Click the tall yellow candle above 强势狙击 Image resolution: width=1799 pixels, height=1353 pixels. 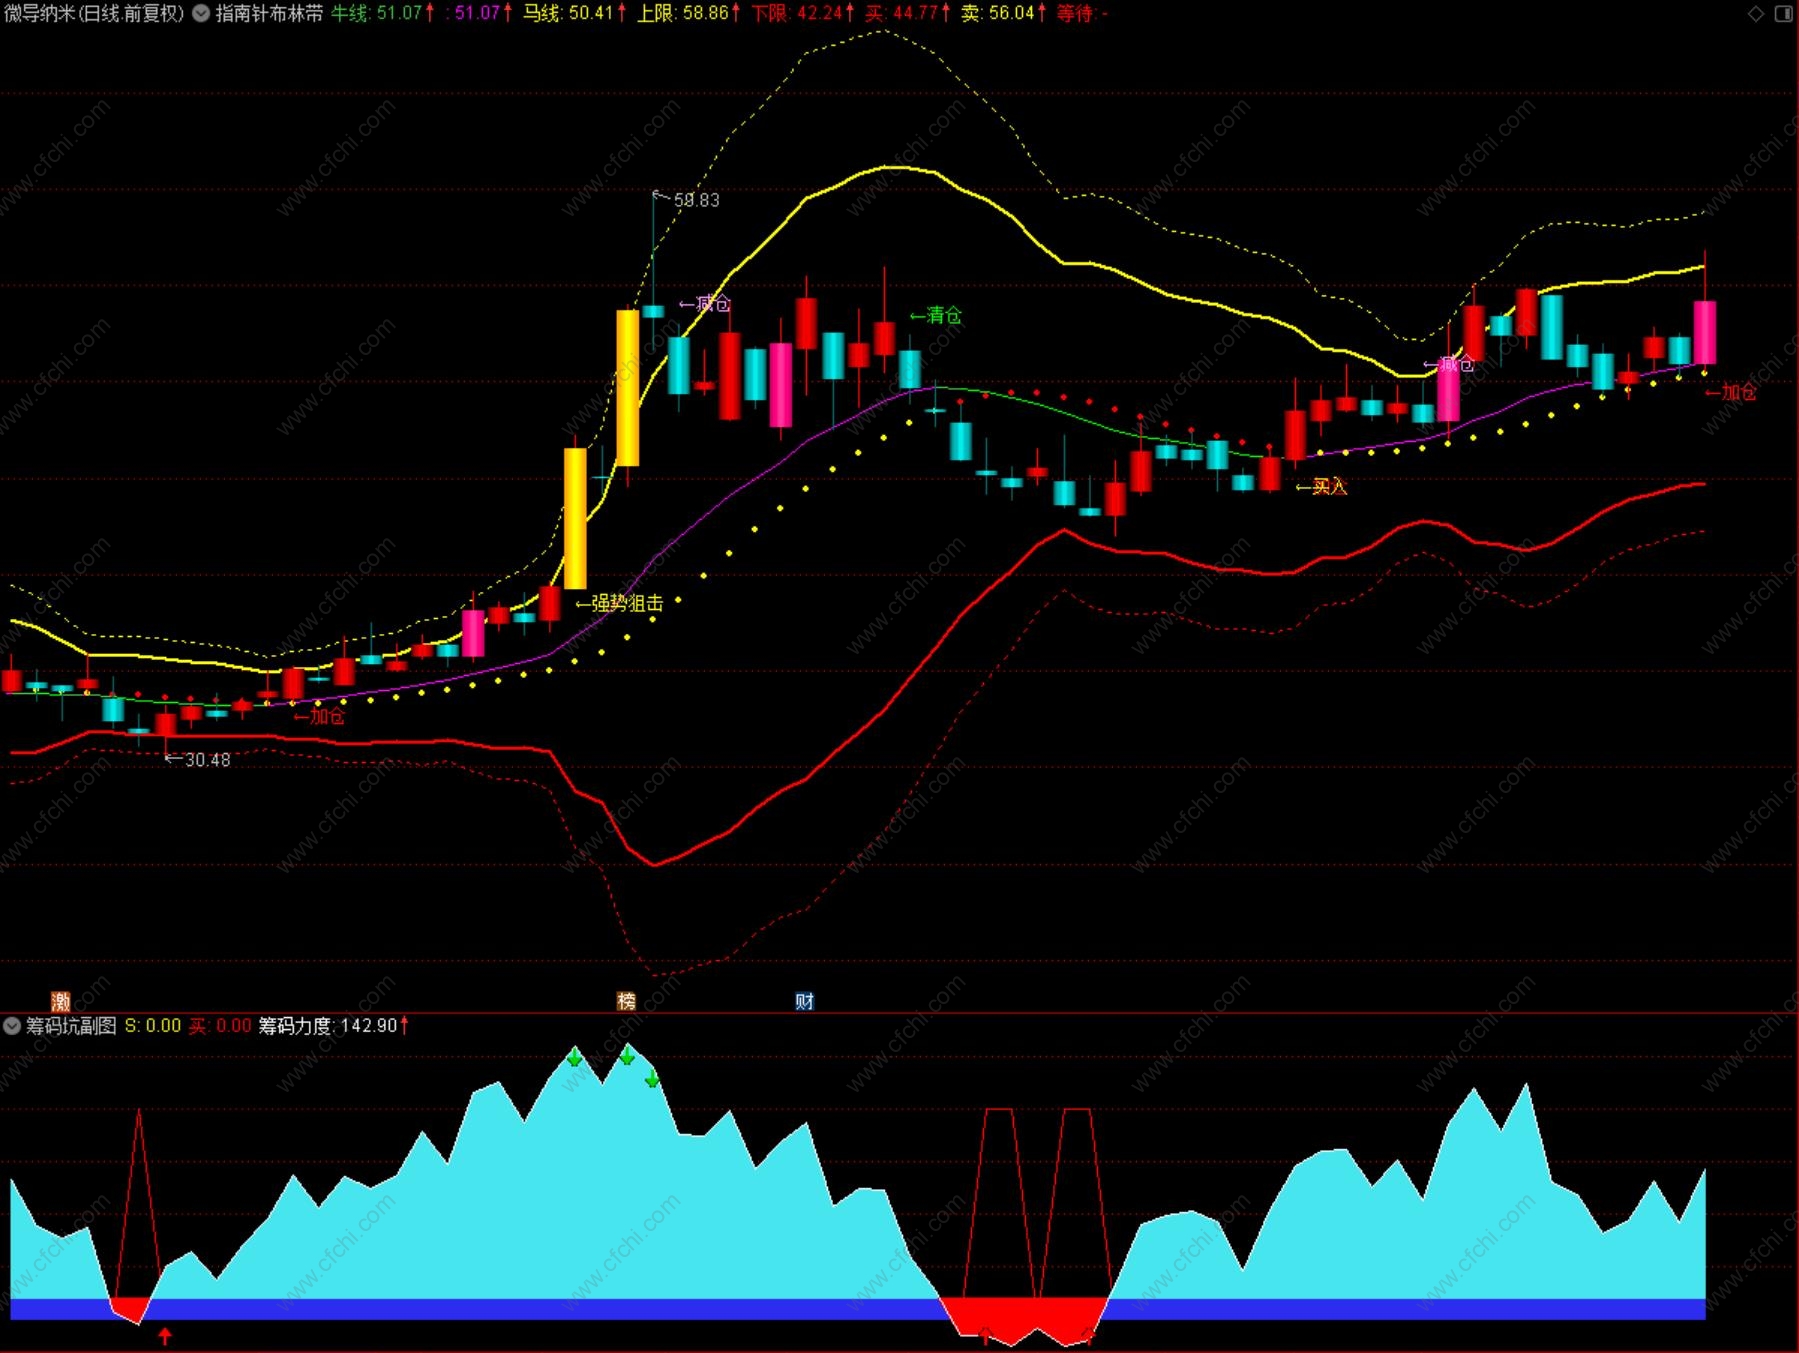575,518
